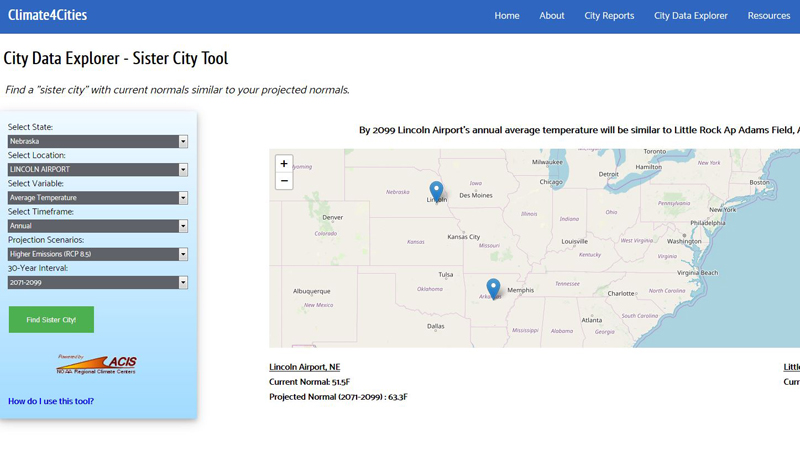Open the Resources navigation item
This screenshot has width=800, height=450.
(769, 16)
